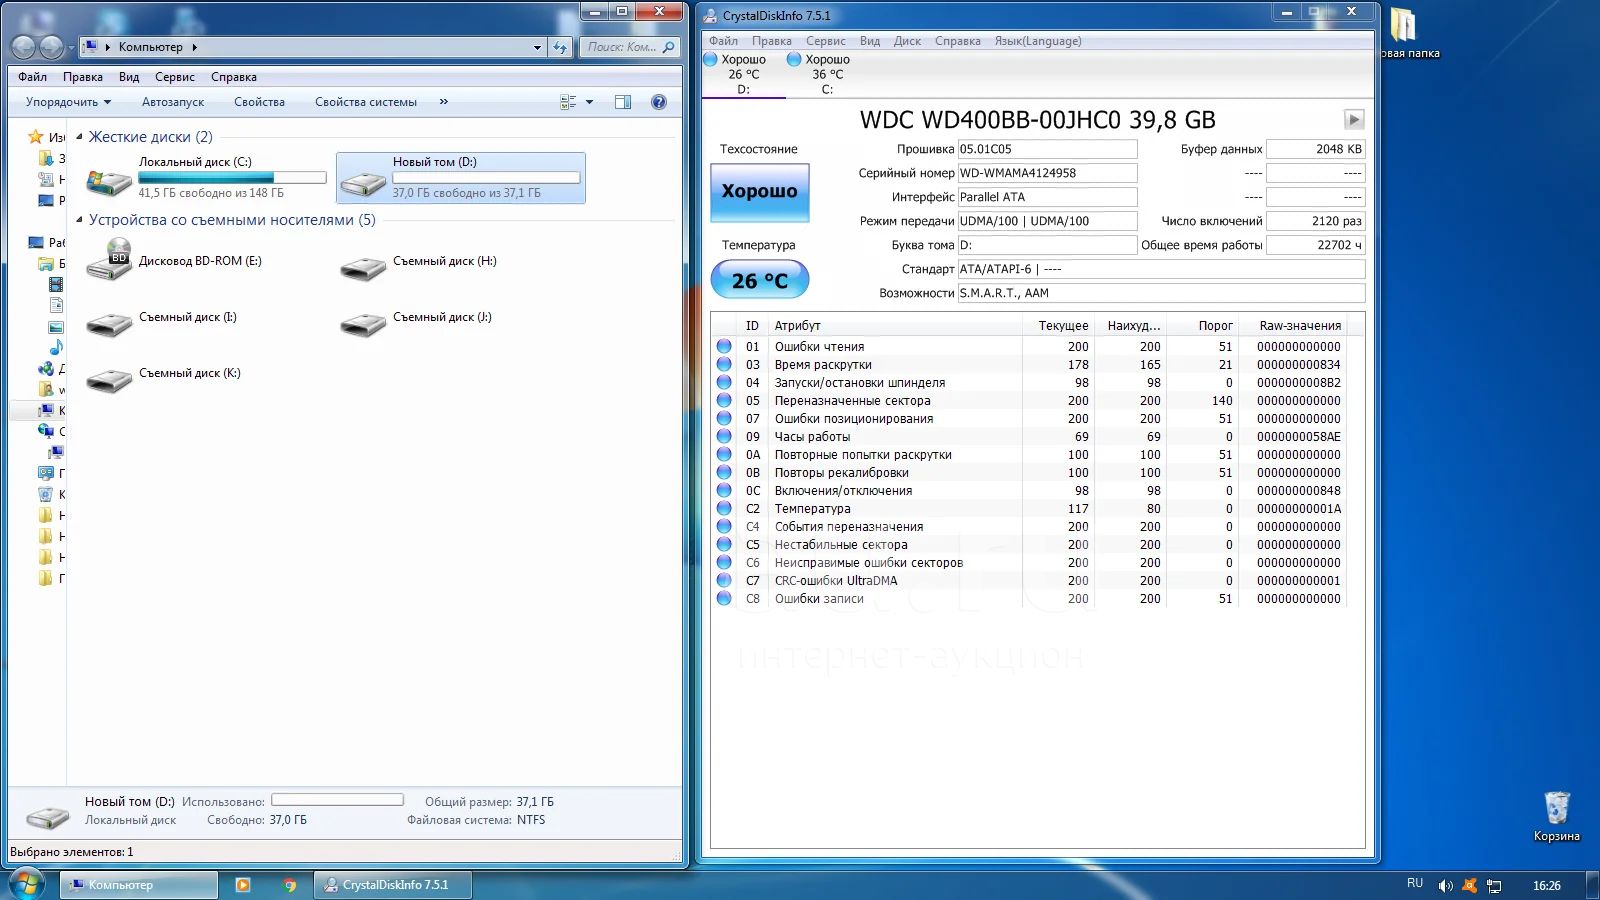Open Вид menu in Explorer
Screen dimensions: 1600x900
(x=129, y=77)
